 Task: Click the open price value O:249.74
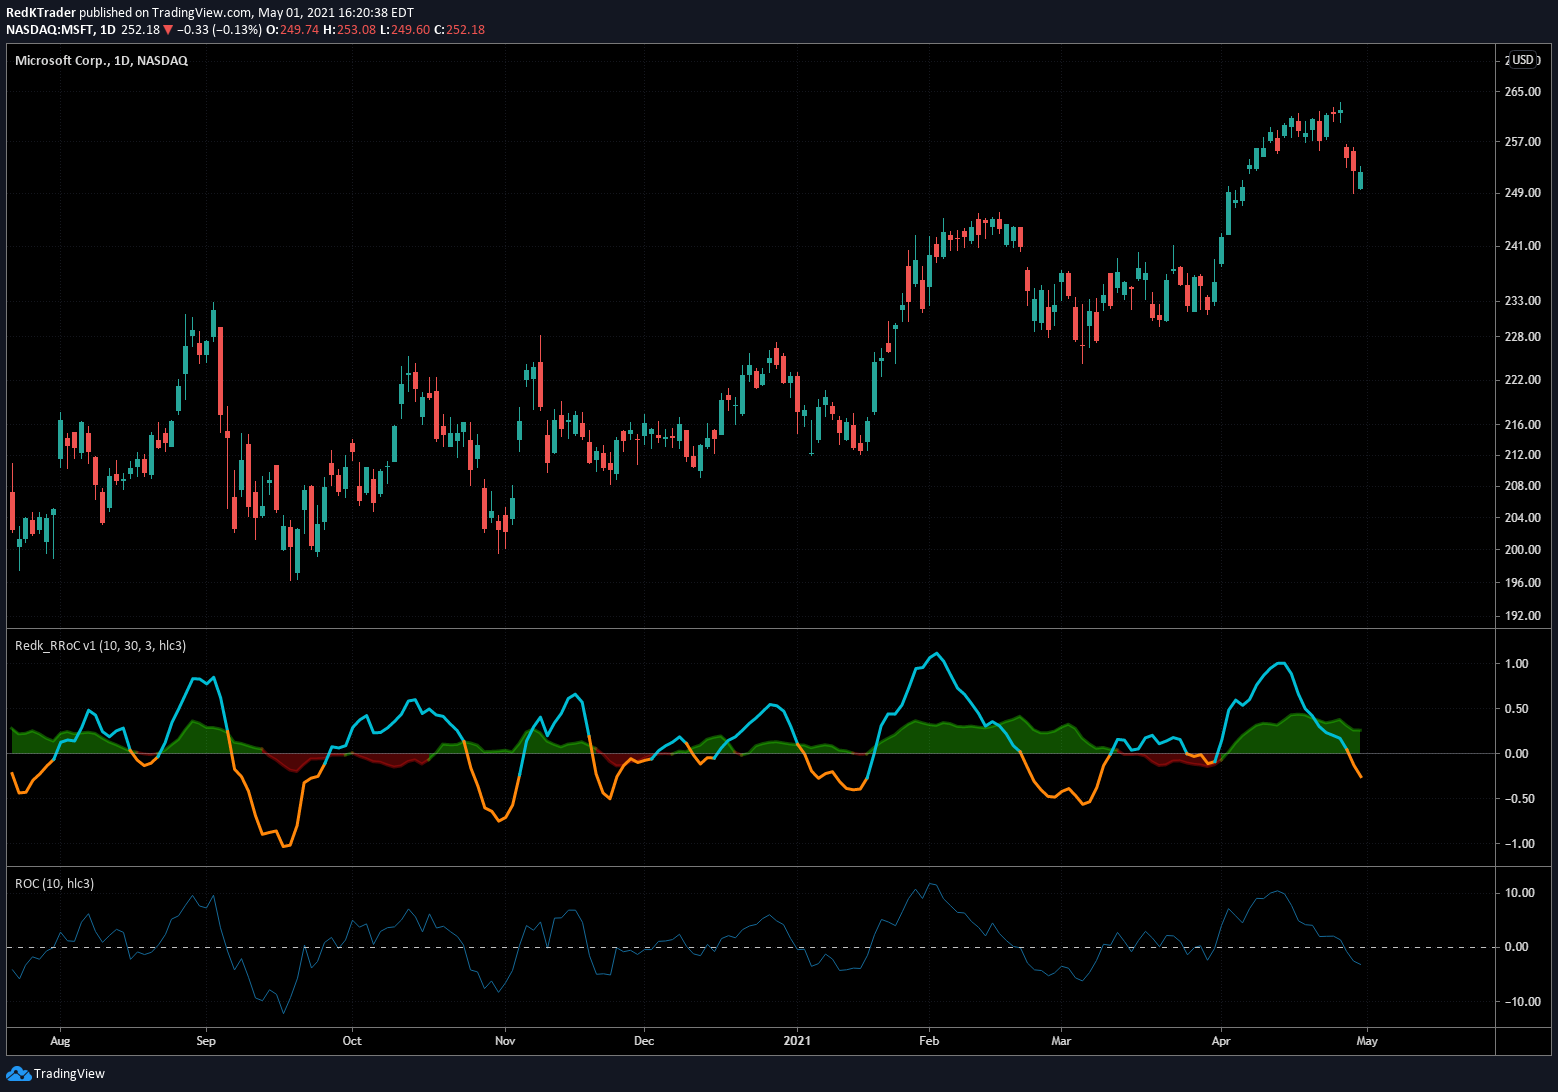293,29
